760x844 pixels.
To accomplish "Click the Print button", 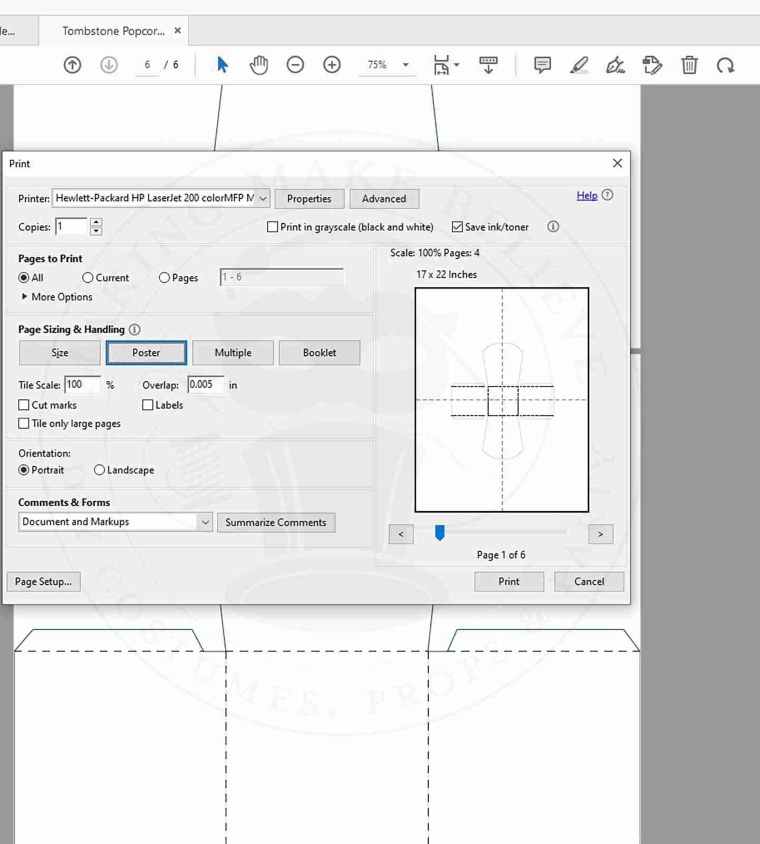I will pyautogui.click(x=509, y=581).
